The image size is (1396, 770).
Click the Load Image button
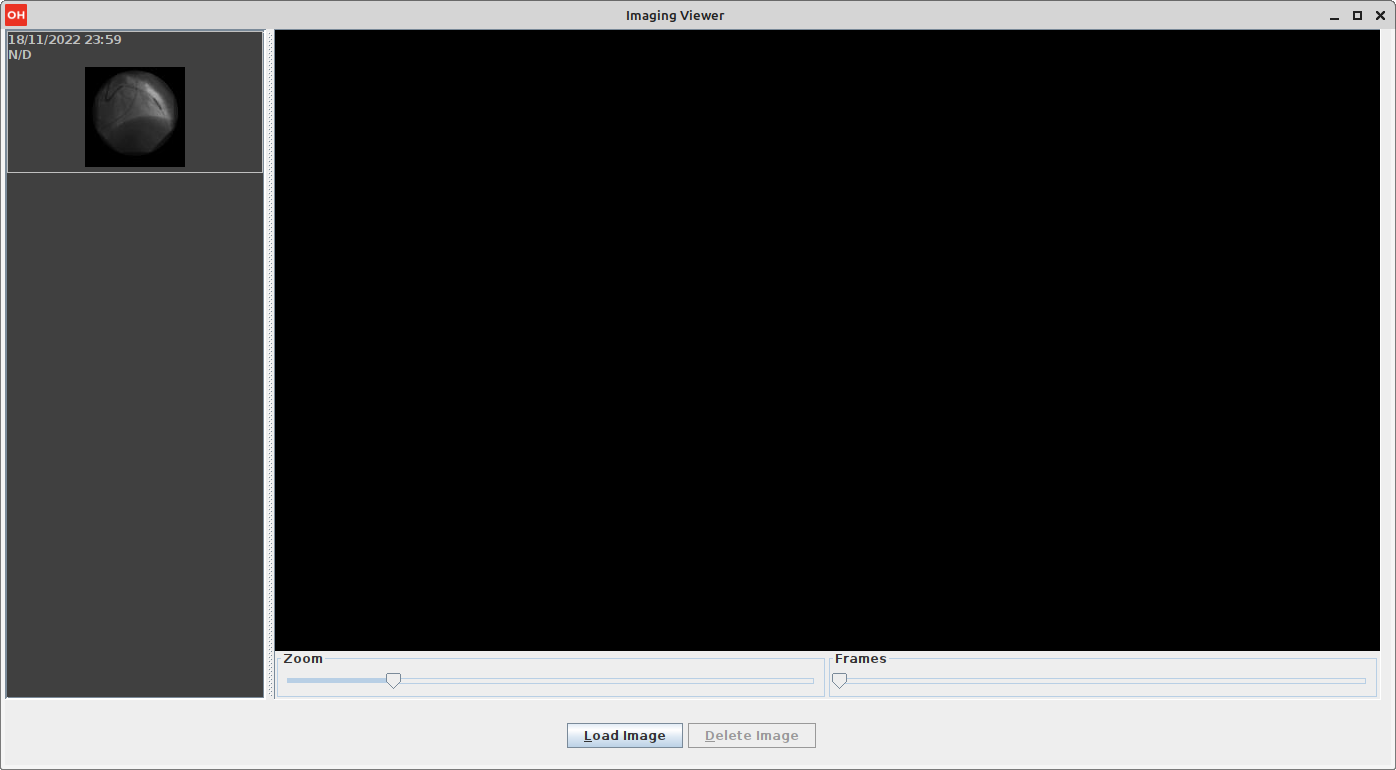point(624,736)
